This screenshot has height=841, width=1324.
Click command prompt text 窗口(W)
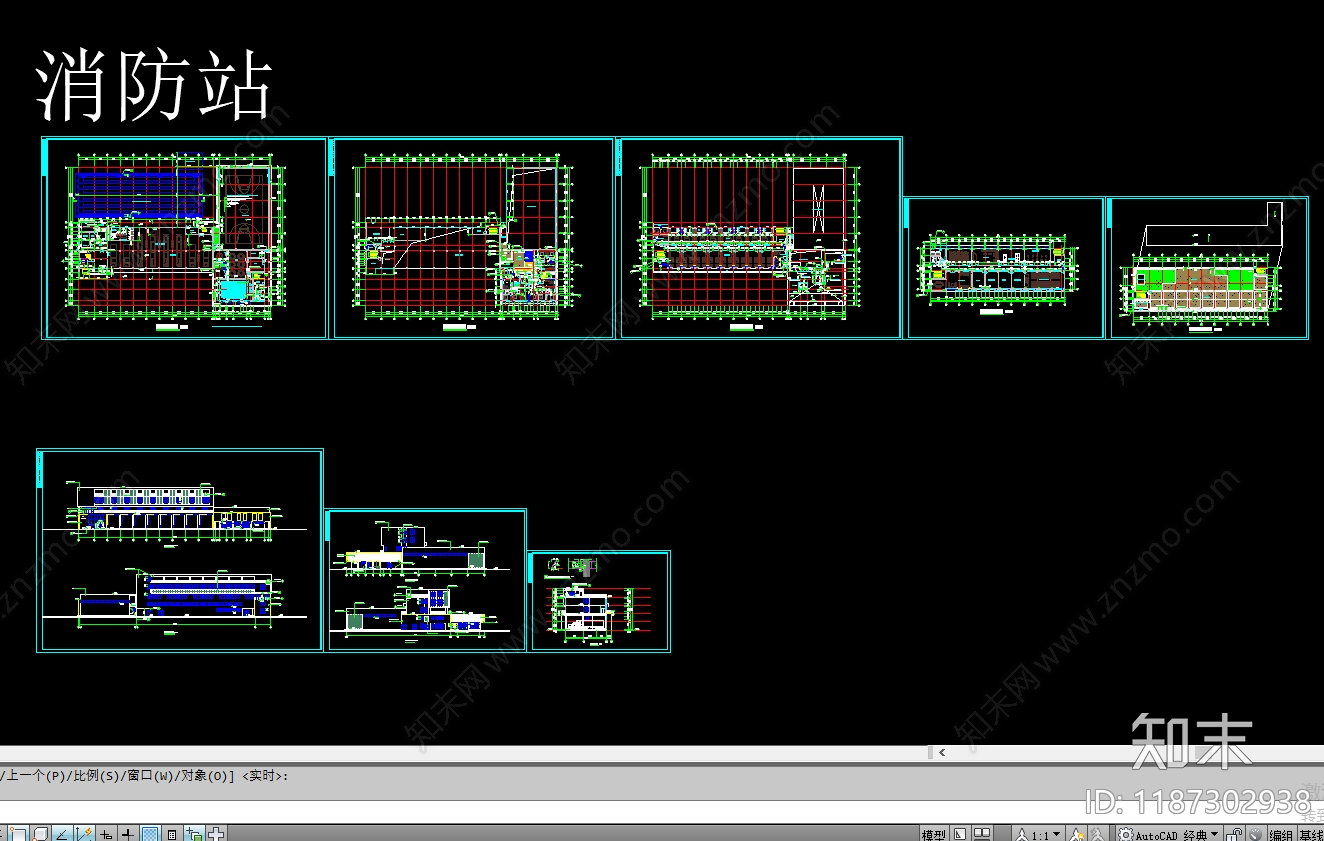[152, 775]
